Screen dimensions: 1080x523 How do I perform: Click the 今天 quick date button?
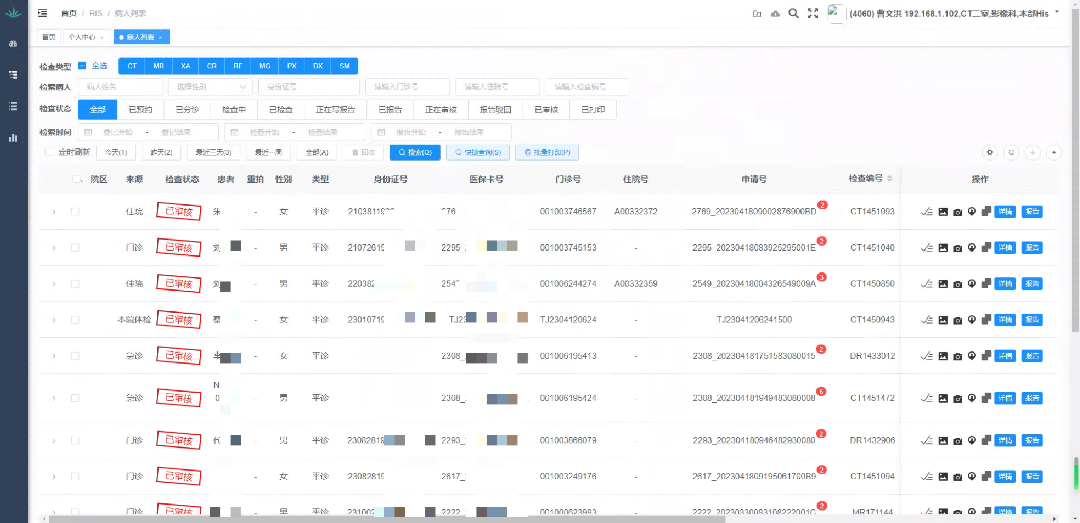point(116,152)
